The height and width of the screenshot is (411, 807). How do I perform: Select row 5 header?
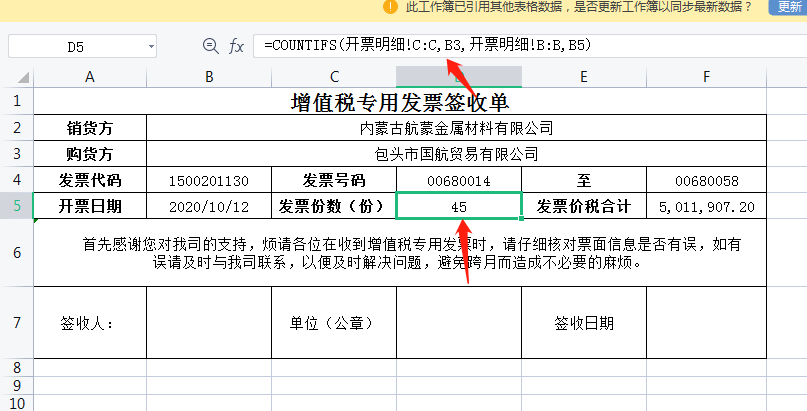tap(16, 206)
